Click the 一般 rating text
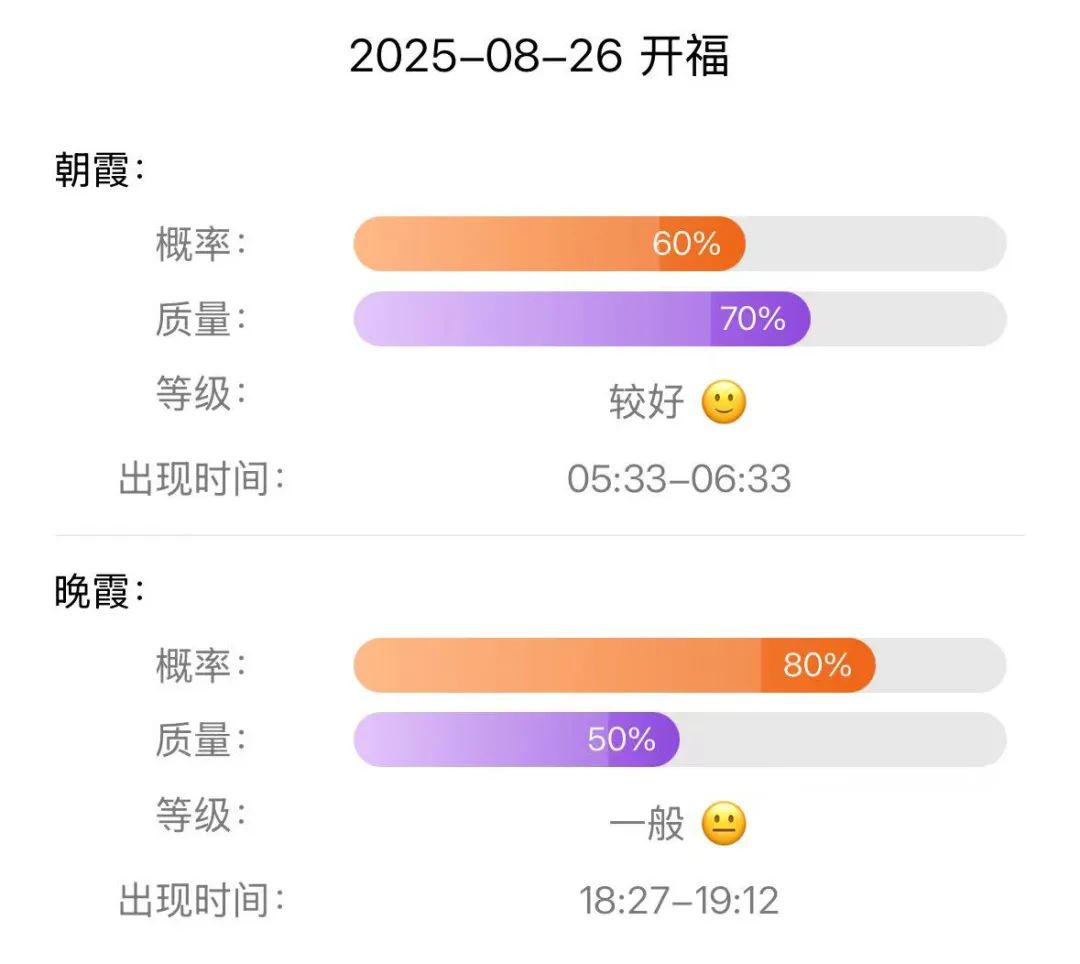Screen dimensions: 1080x964 (646, 824)
